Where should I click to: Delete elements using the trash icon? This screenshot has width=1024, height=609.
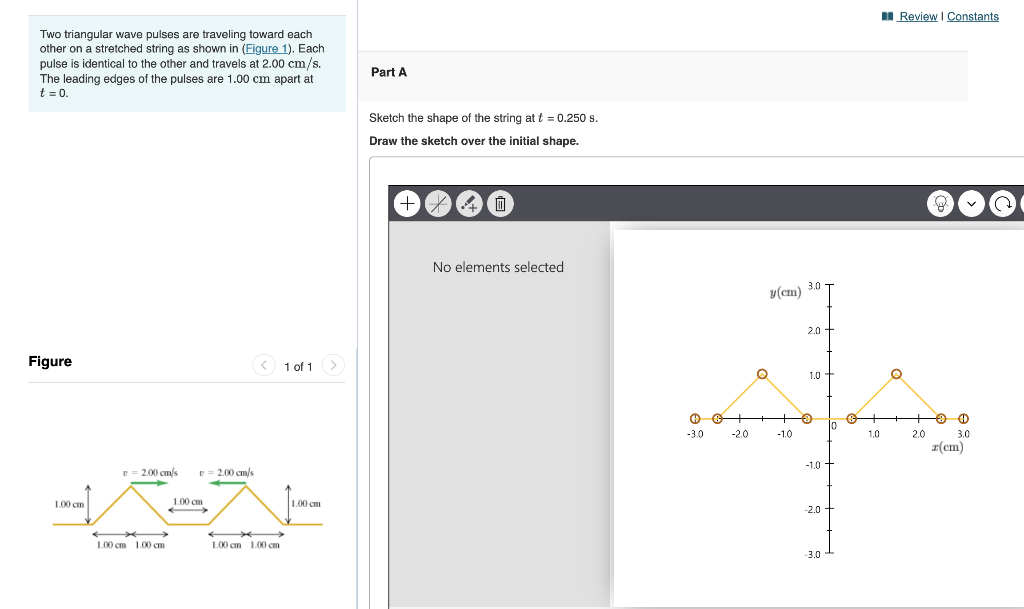coord(498,203)
